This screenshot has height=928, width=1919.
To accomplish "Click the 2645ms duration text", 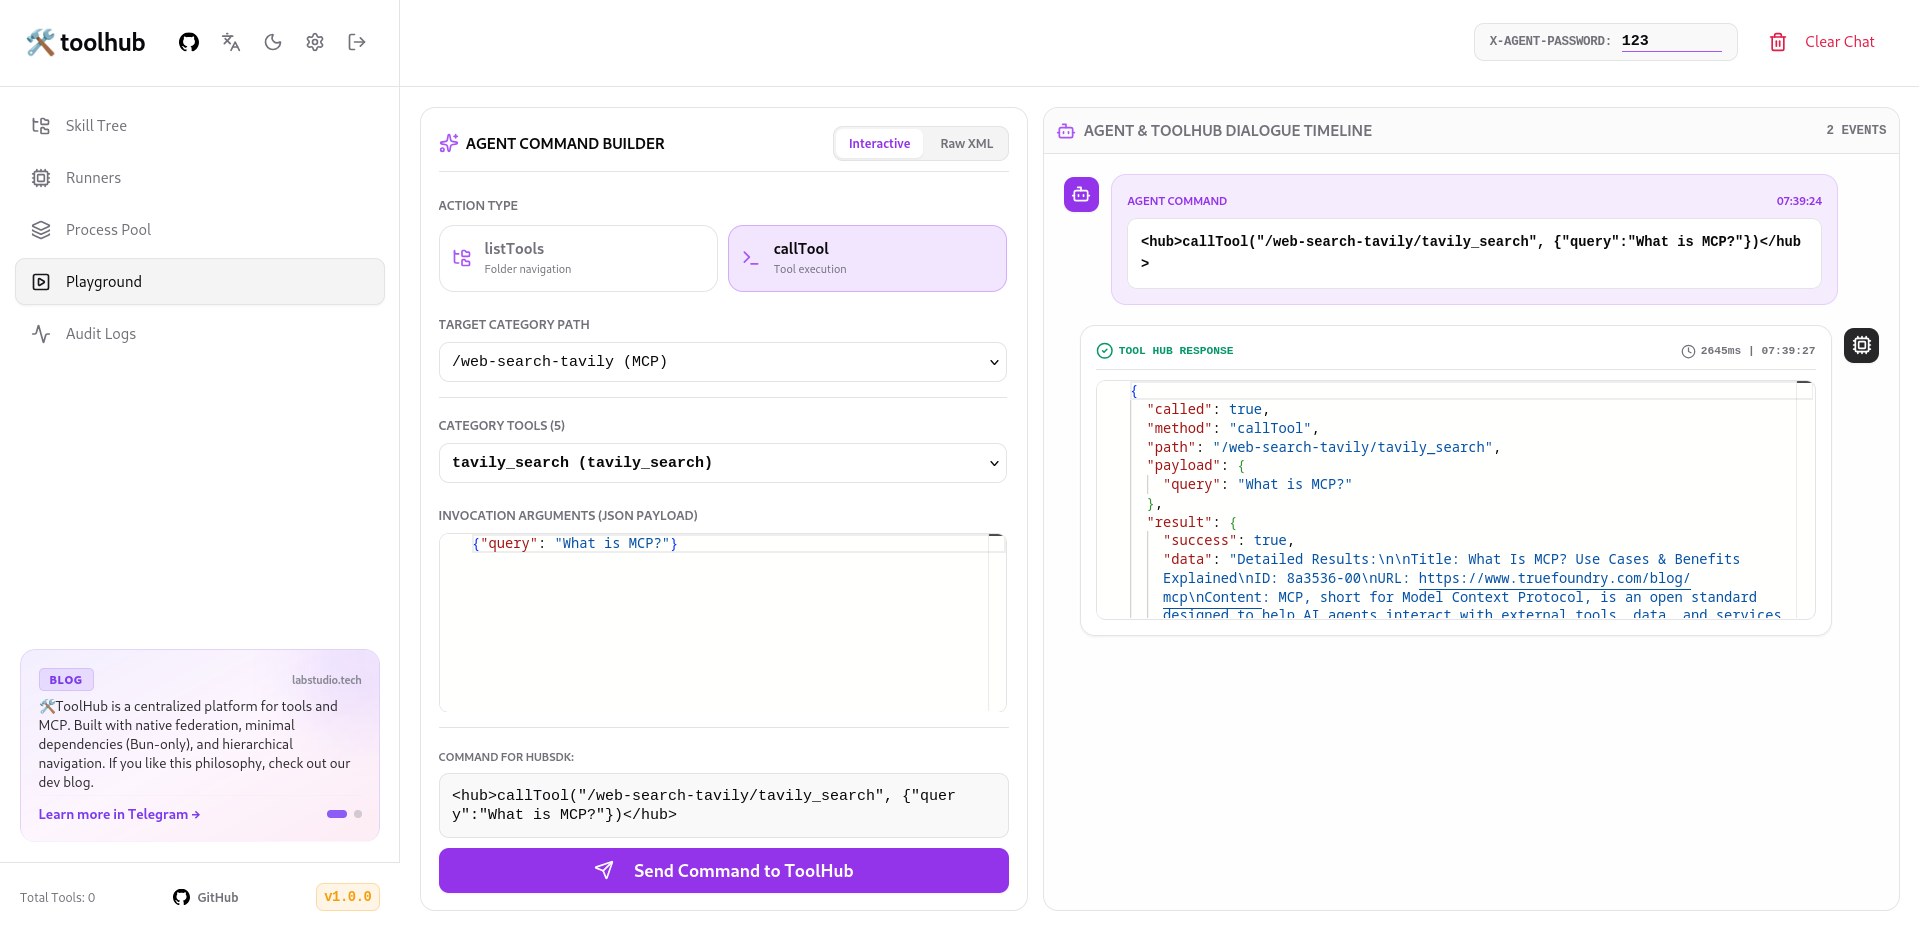I will (1720, 351).
